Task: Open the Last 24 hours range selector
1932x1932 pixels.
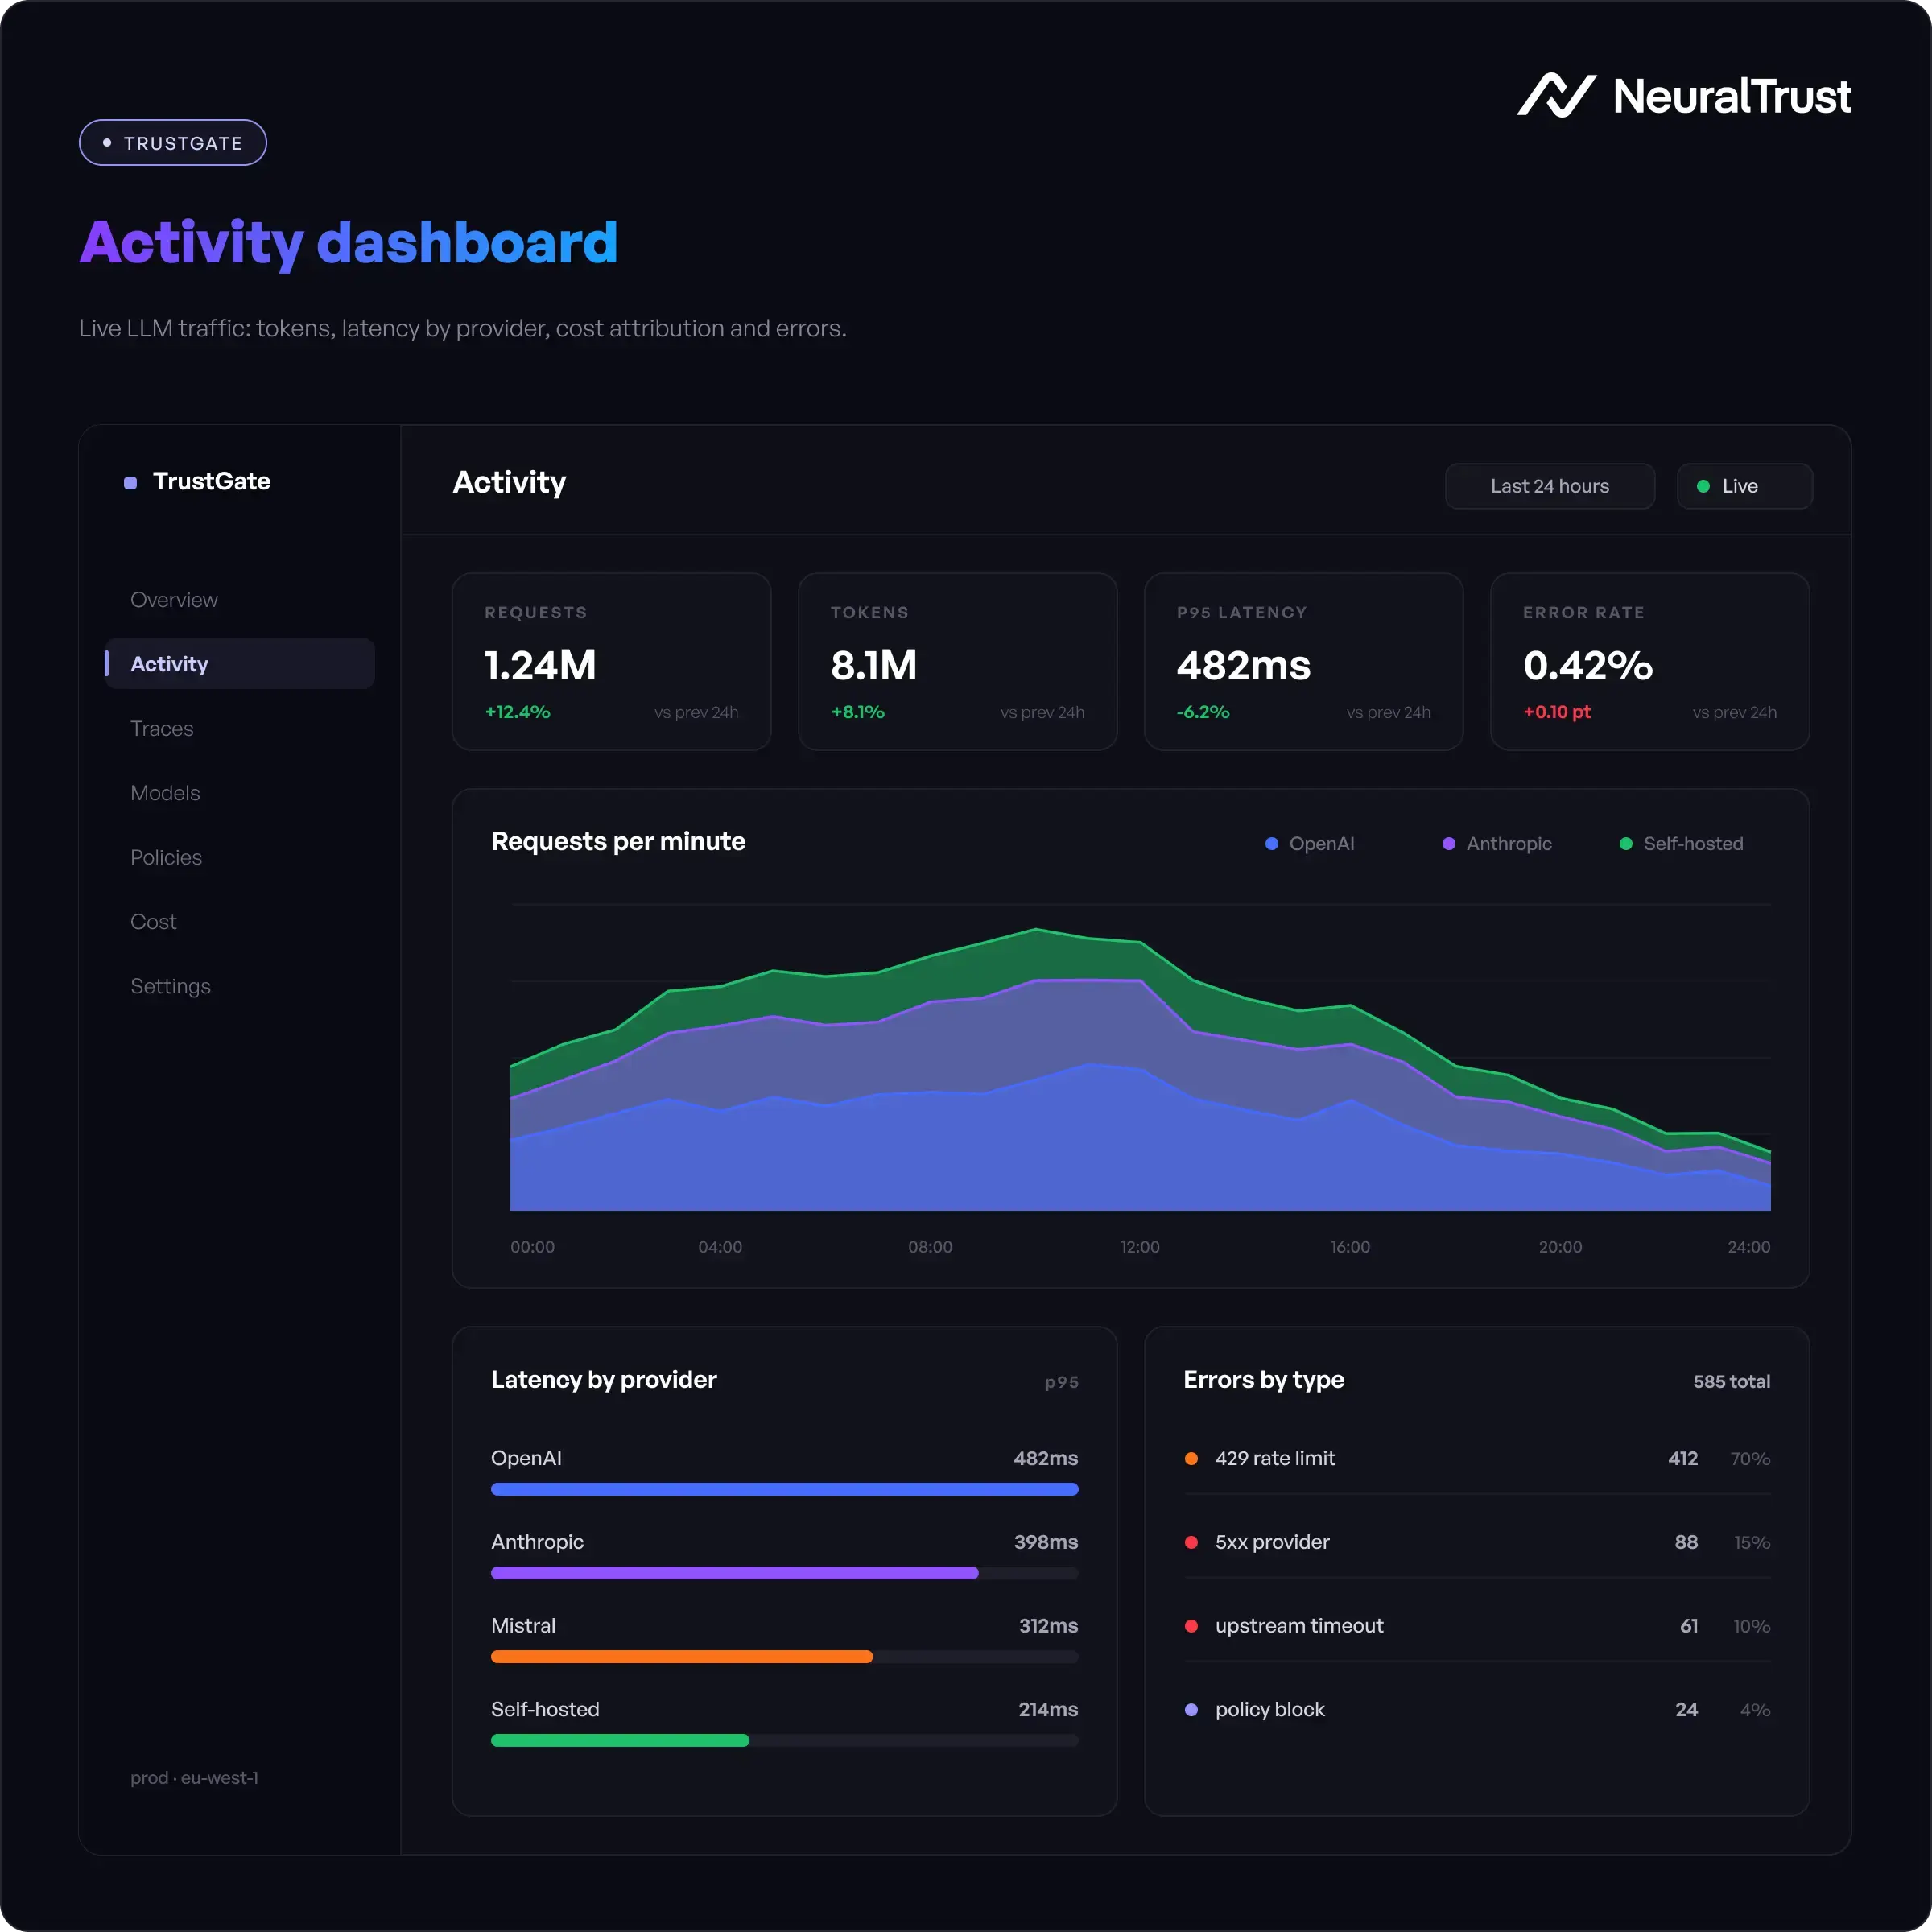Action: point(1550,486)
